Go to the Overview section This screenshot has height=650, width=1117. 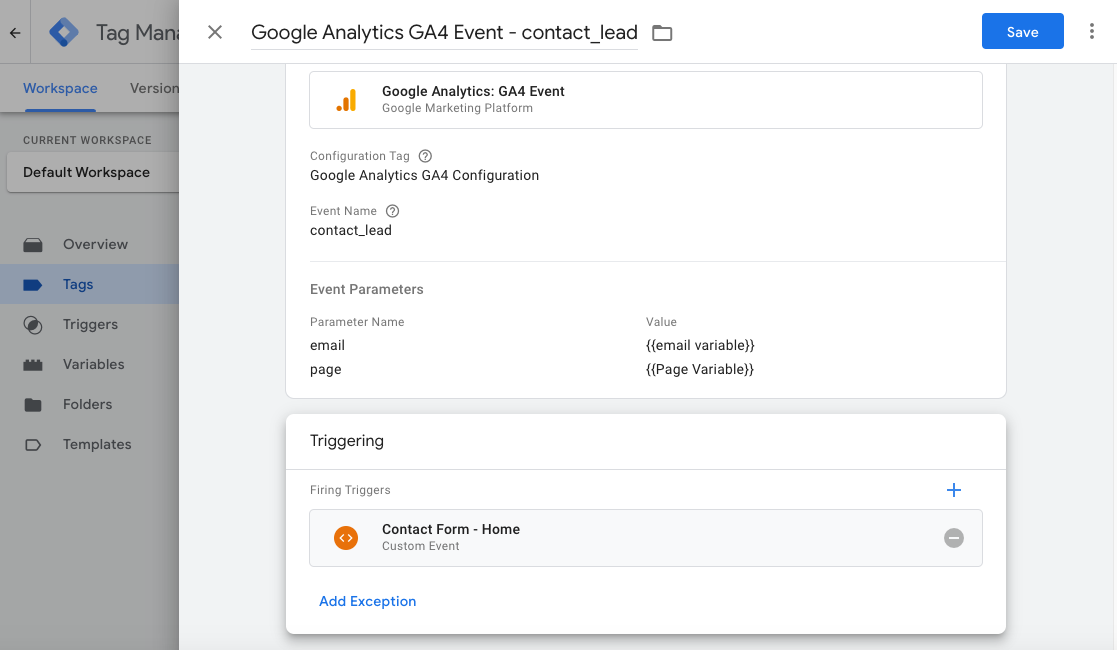(x=97, y=244)
